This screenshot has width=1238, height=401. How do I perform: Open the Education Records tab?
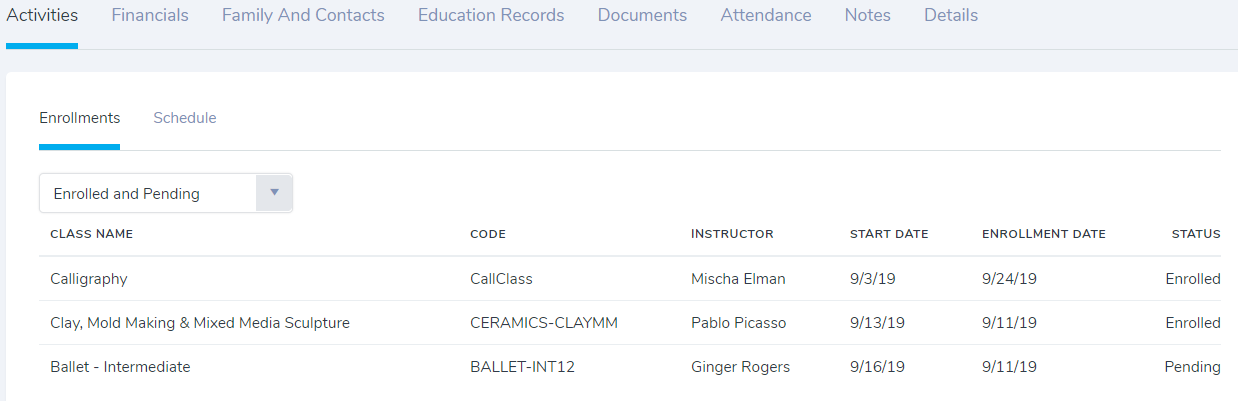(x=491, y=16)
